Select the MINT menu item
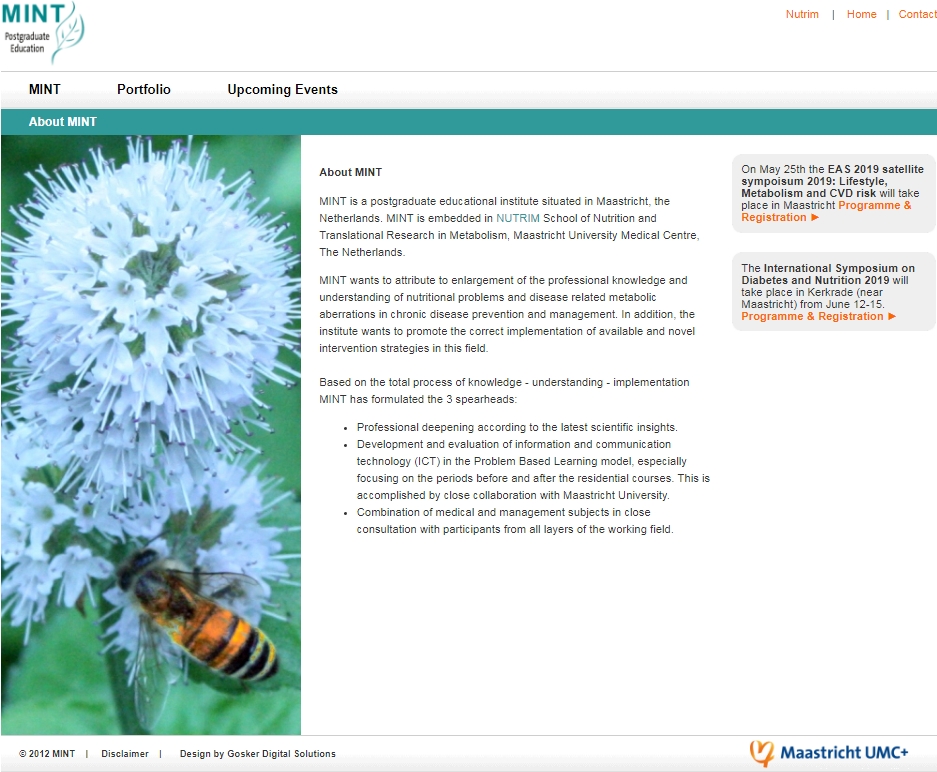 pyautogui.click(x=45, y=90)
